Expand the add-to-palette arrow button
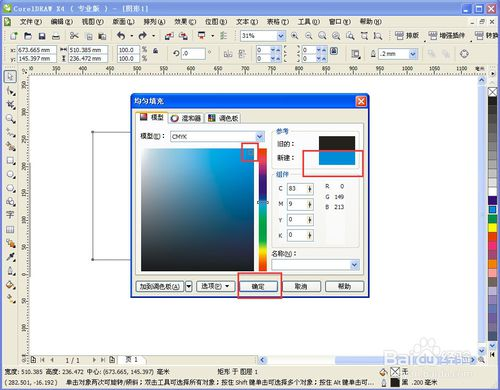 pyautogui.click(x=189, y=286)
